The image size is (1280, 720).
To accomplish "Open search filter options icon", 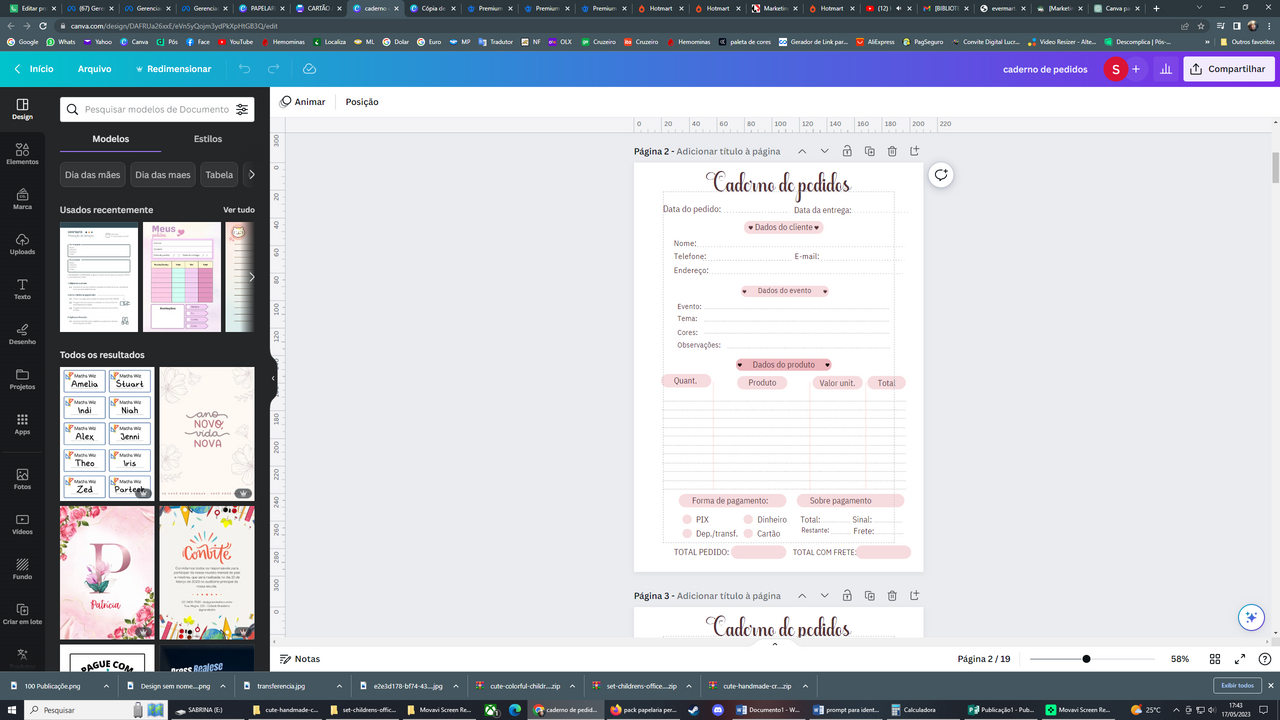I will pyautogui.click(x=242, y=109).
